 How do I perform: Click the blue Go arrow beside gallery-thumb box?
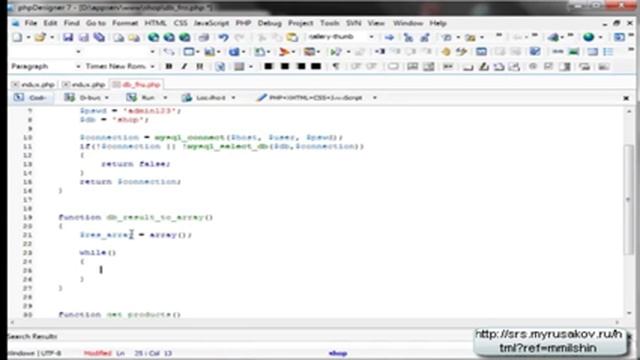point(389,37)
